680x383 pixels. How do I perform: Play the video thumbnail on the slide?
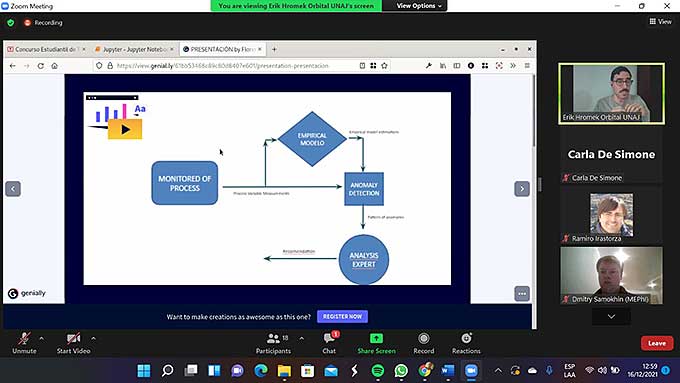[125, 129]
